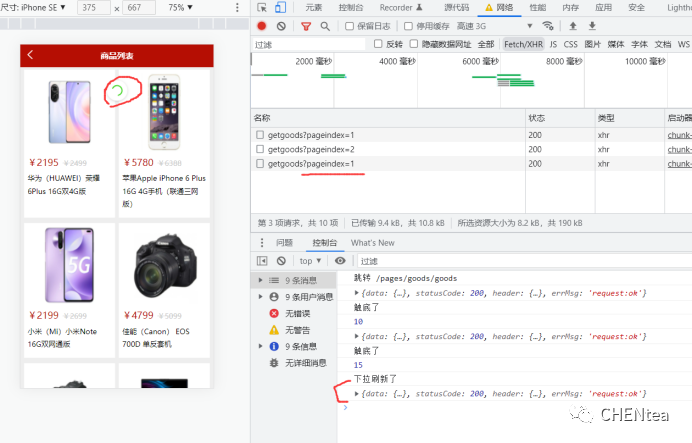692x443 pixels.
Task: Click the import HAR upload arrow icon
Action: [x=573, y=26]
